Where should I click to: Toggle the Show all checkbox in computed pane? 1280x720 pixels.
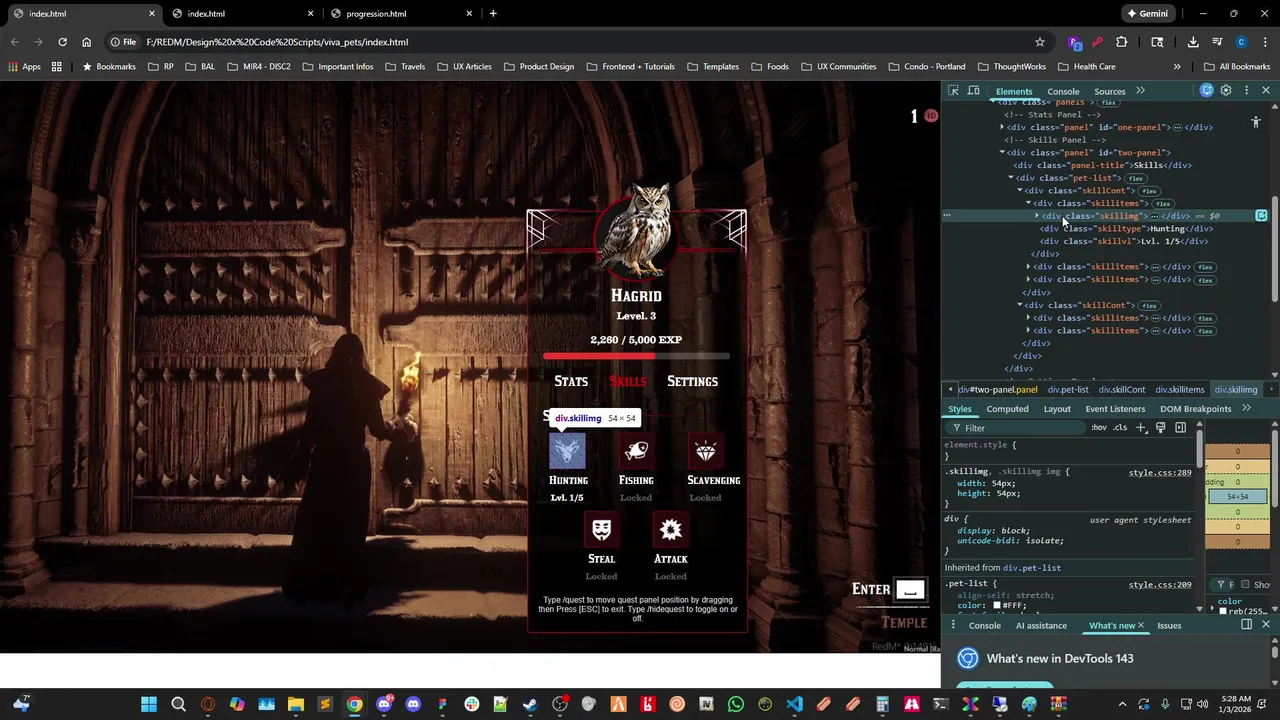pyautogui.click(x=1246, y=585)
